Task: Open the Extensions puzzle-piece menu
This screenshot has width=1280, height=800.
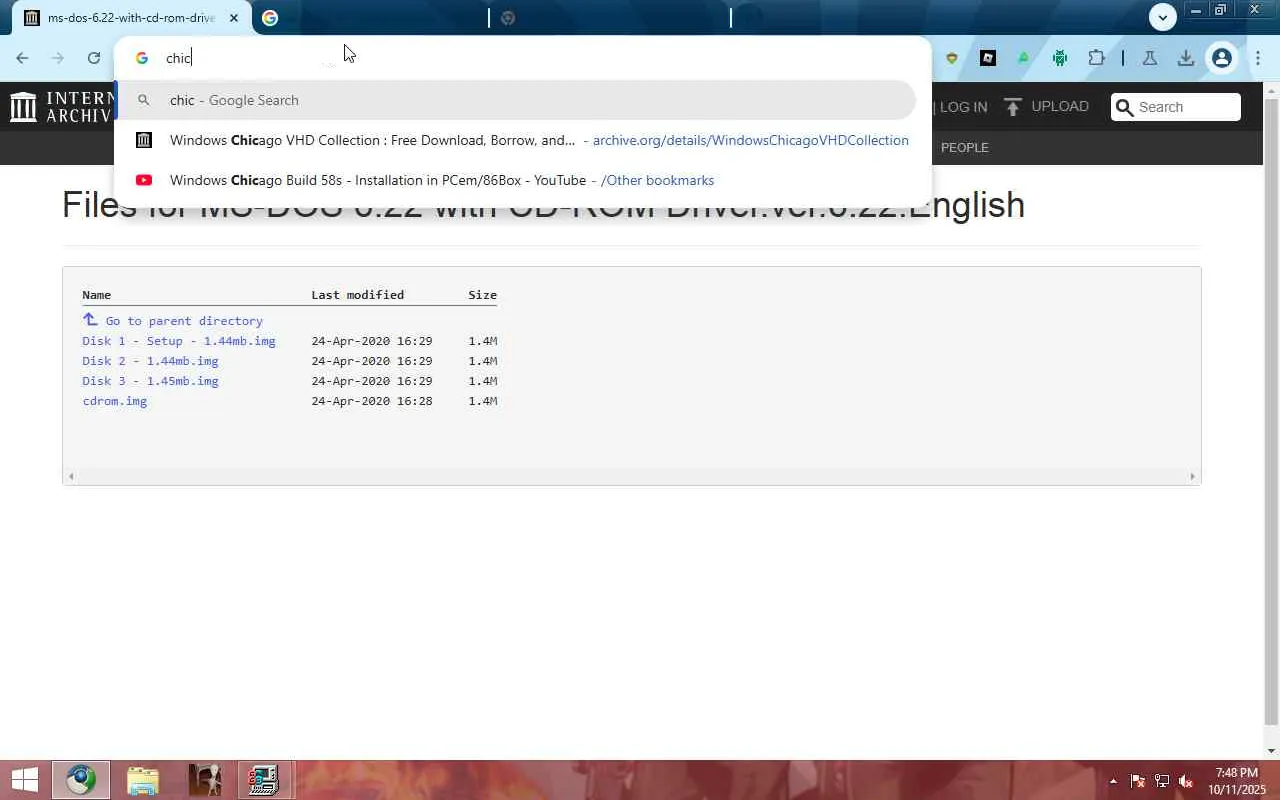Action: (1096, 58)
